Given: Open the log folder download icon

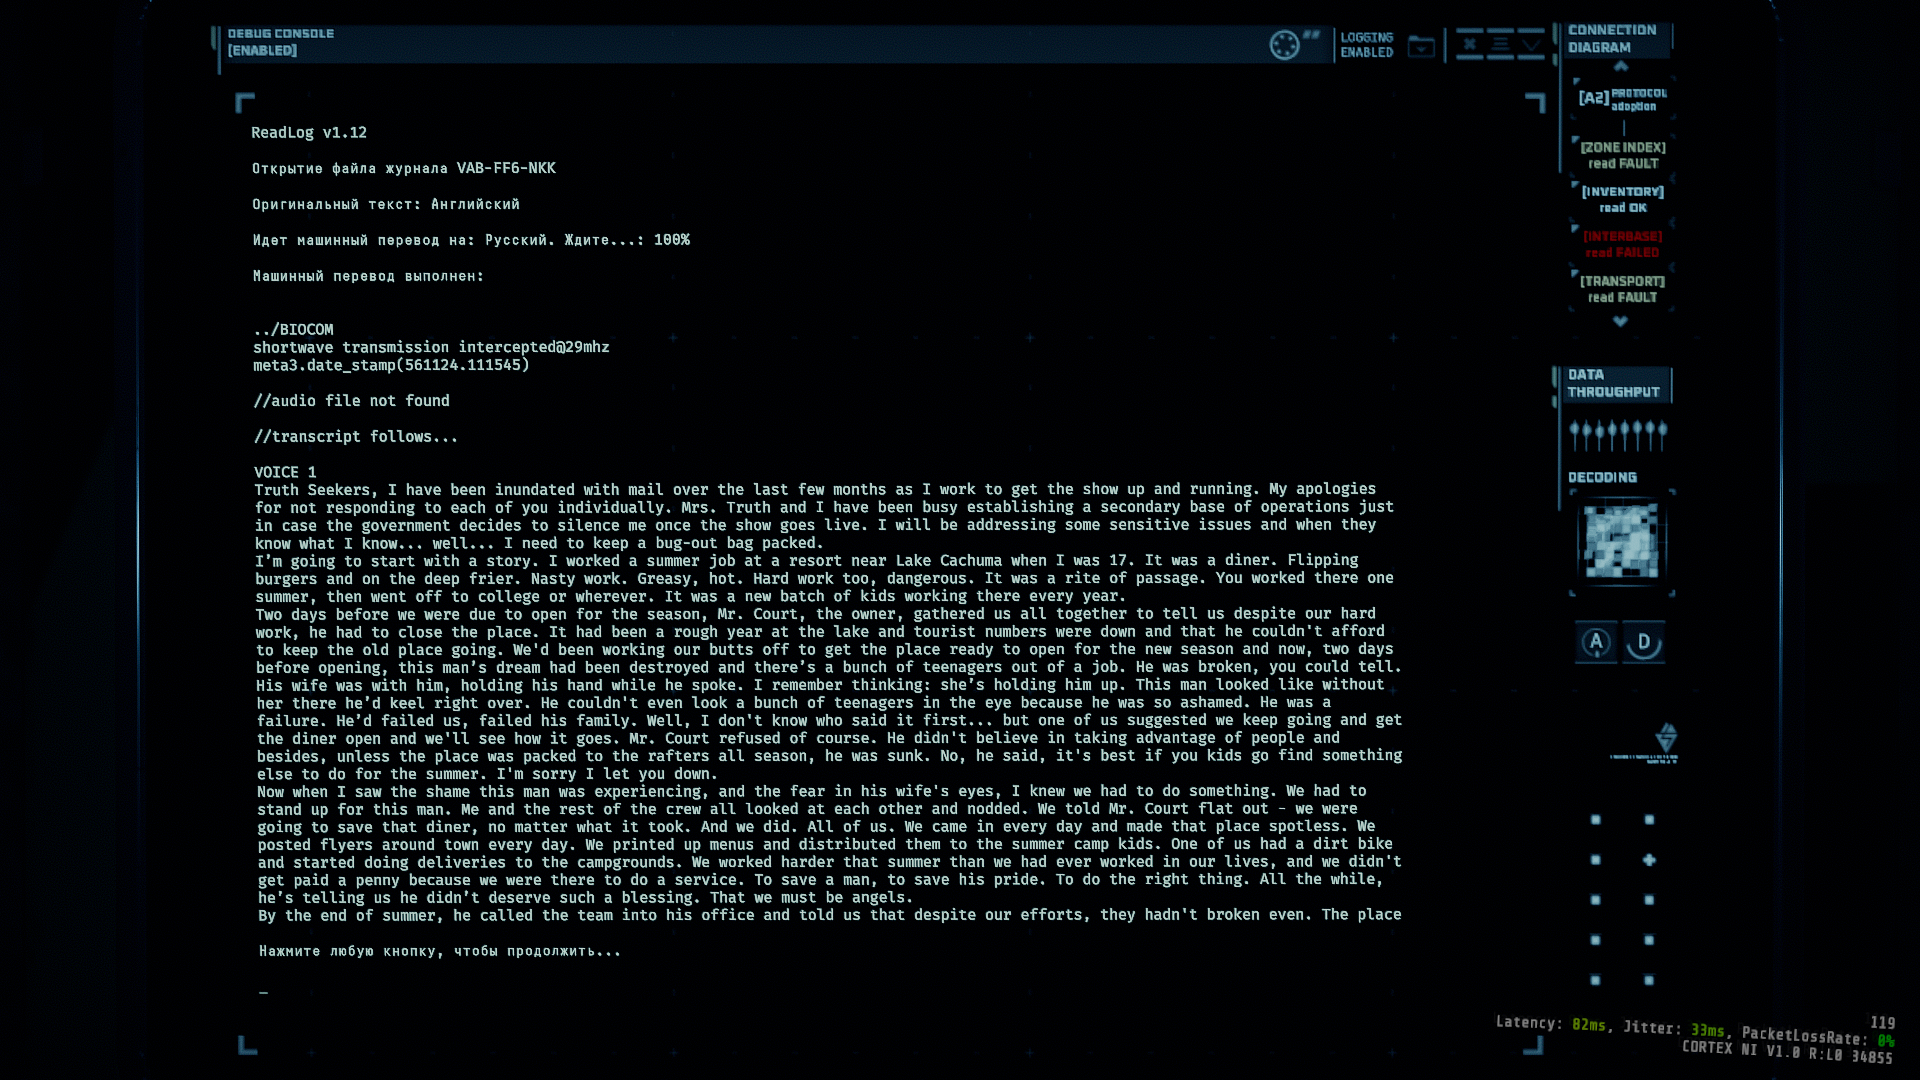Looking at the screenshot, I should pyautogui.click(x=1421, y=46).
